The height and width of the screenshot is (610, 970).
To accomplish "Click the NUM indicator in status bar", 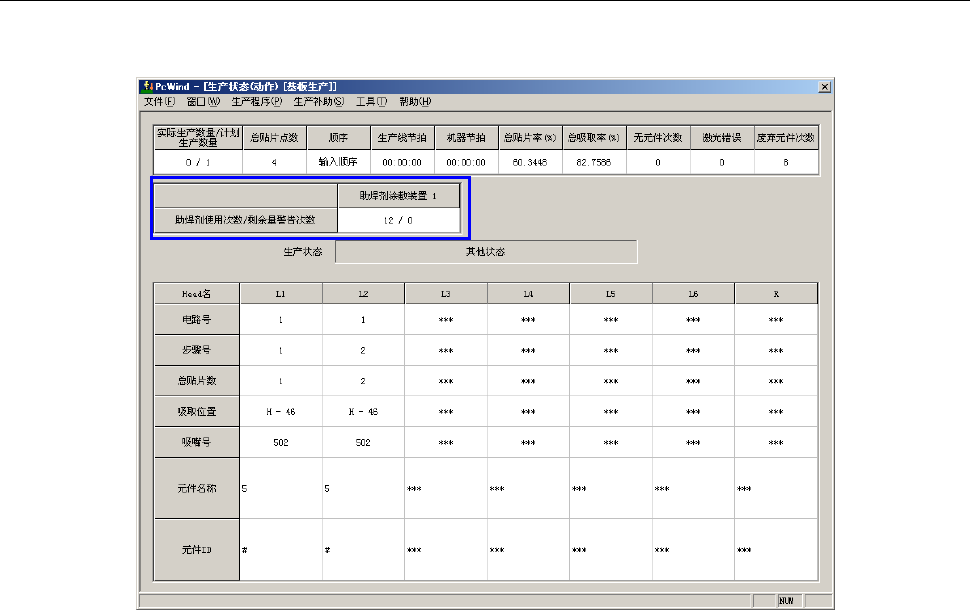I will (x=787, y=601).
